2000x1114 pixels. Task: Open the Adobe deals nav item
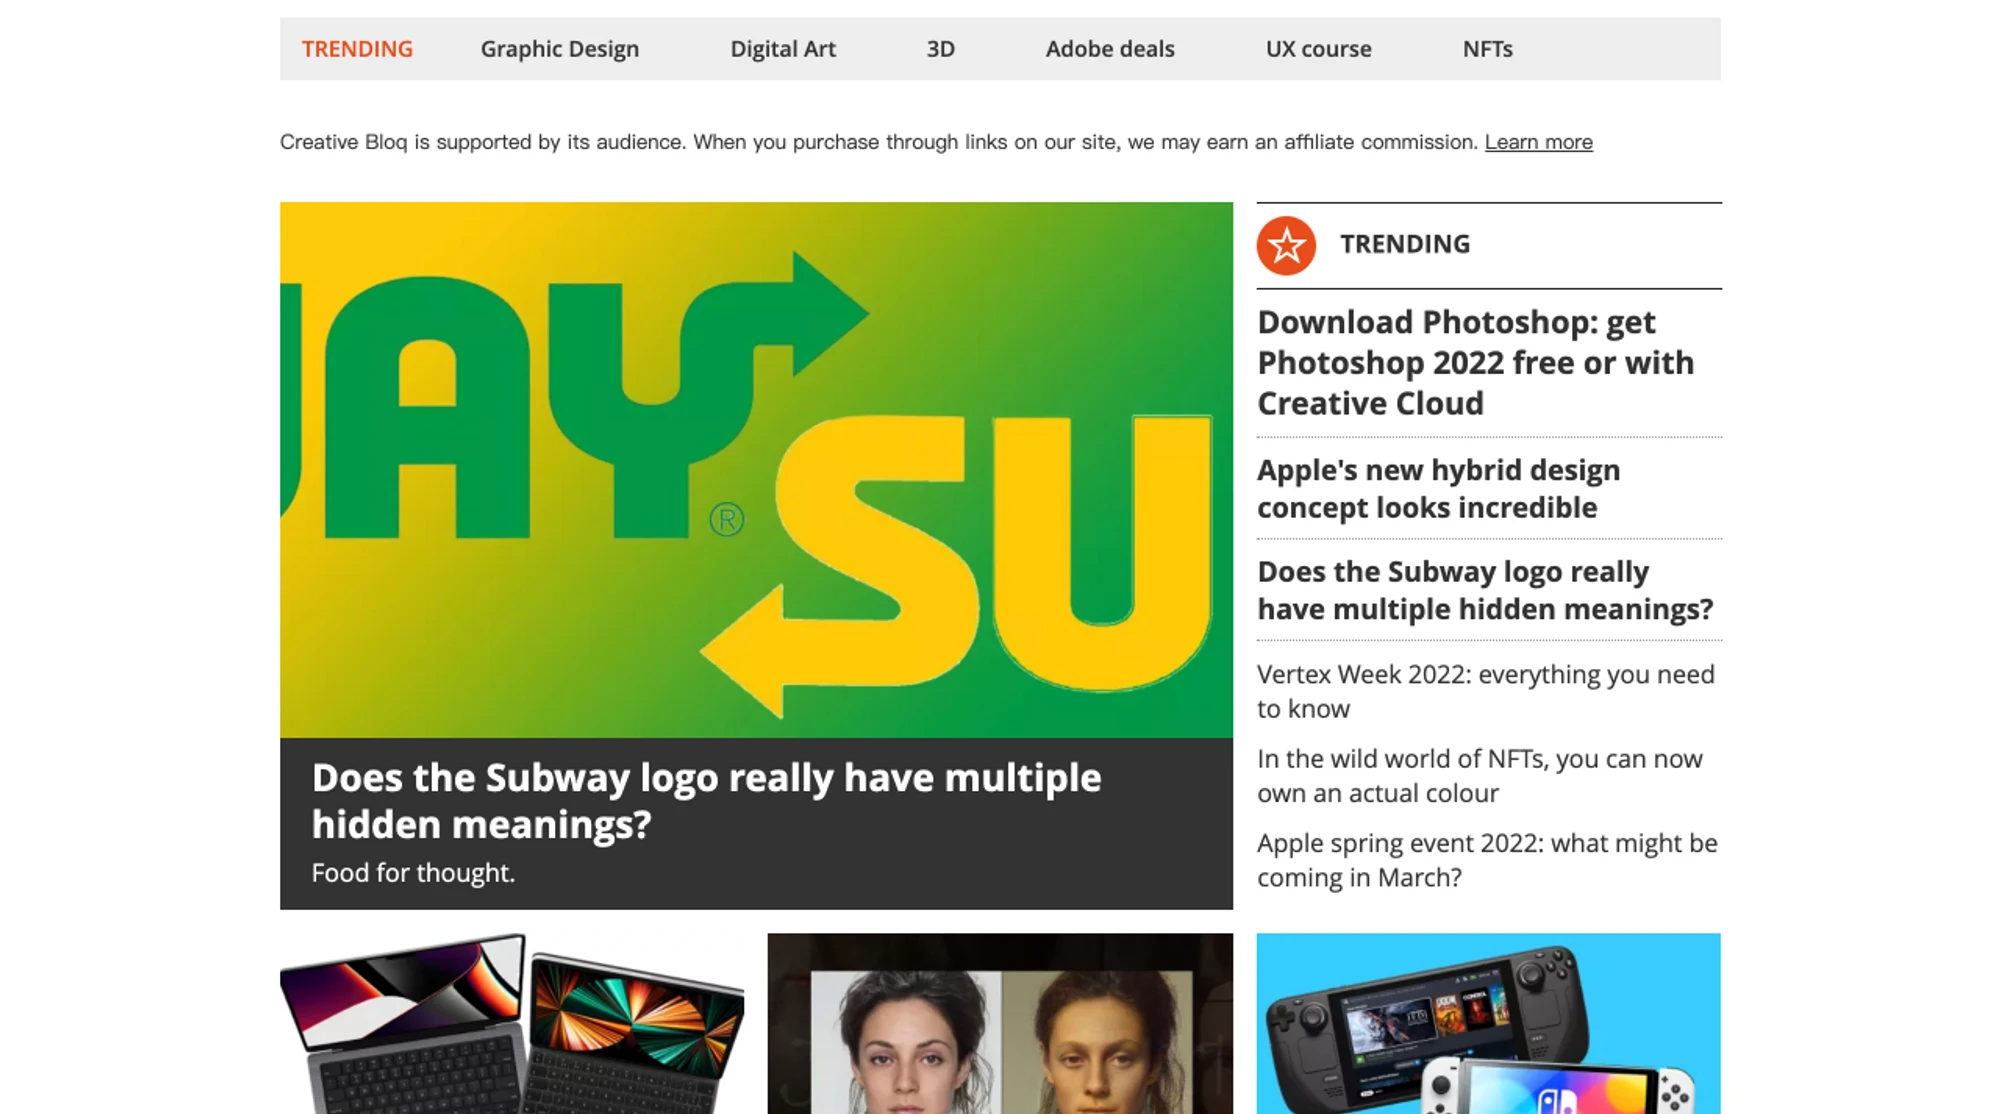coord(1109,49)
